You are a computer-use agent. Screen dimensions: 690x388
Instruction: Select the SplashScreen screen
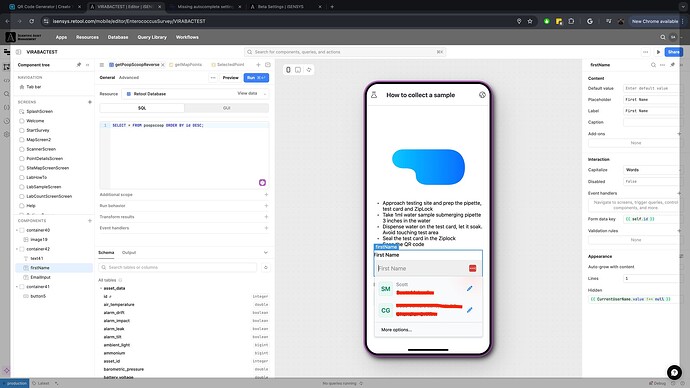[40, 111]
